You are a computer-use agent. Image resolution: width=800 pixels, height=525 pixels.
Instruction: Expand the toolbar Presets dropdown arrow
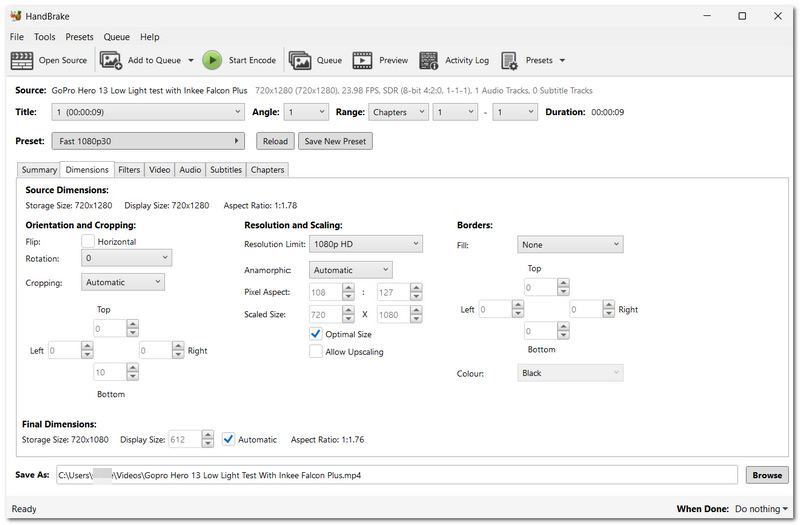coord(562,60)
